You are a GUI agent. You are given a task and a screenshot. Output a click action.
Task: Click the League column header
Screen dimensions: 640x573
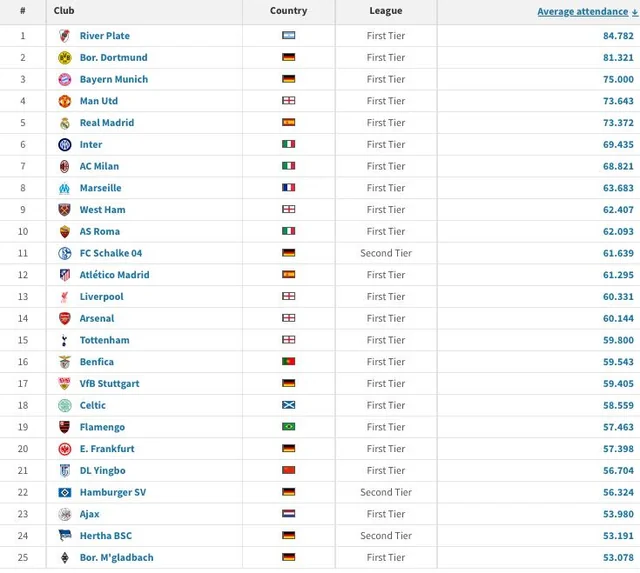click(x=385, y=11)
